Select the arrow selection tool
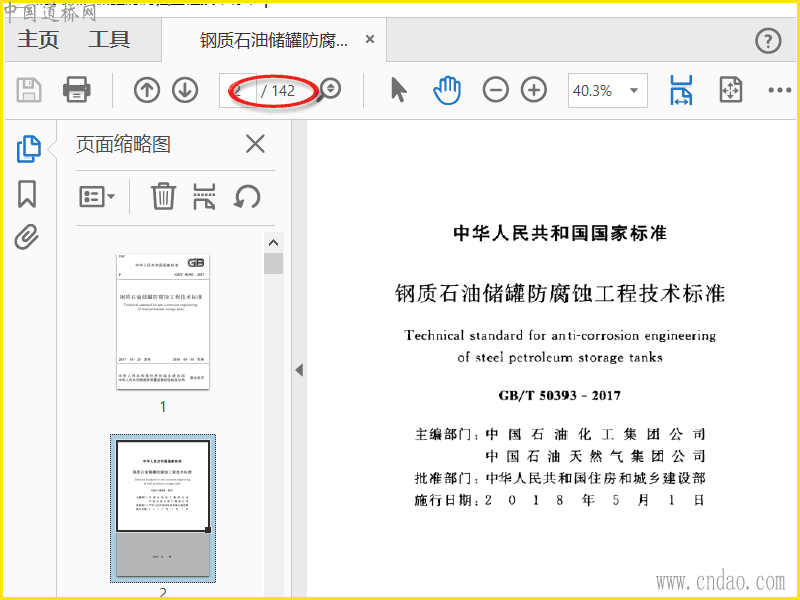800x600 pixels. [x=398, y=90]
